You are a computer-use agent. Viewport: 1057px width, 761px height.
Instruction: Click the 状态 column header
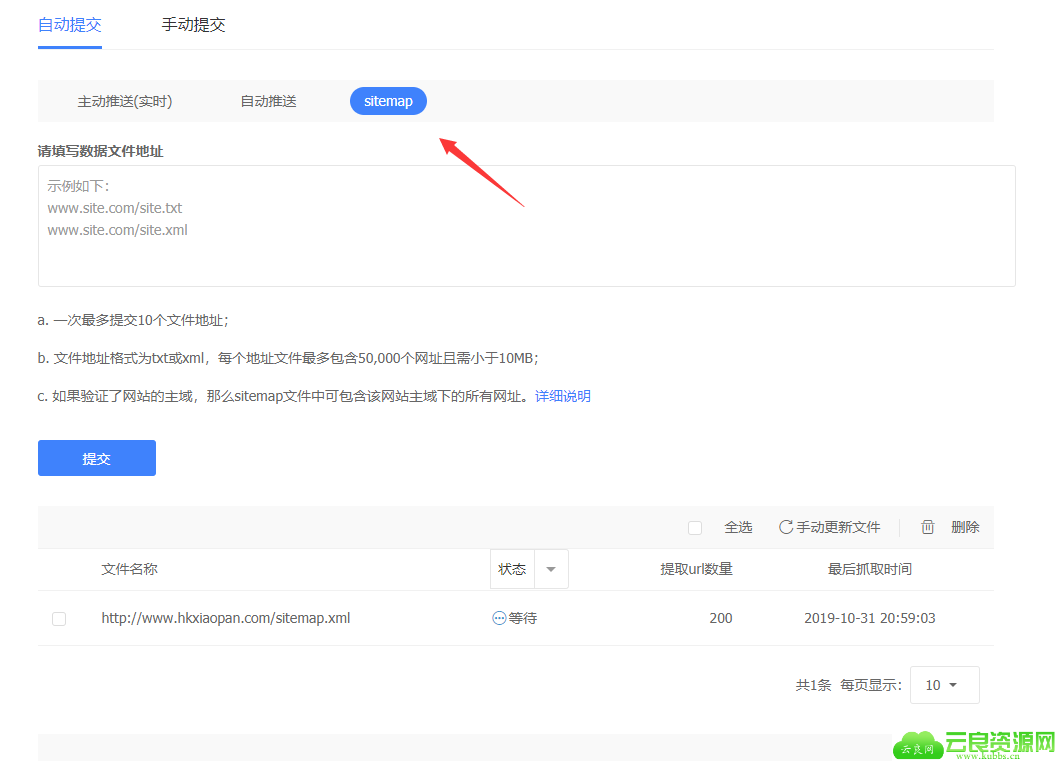click(x=512, y=570)
